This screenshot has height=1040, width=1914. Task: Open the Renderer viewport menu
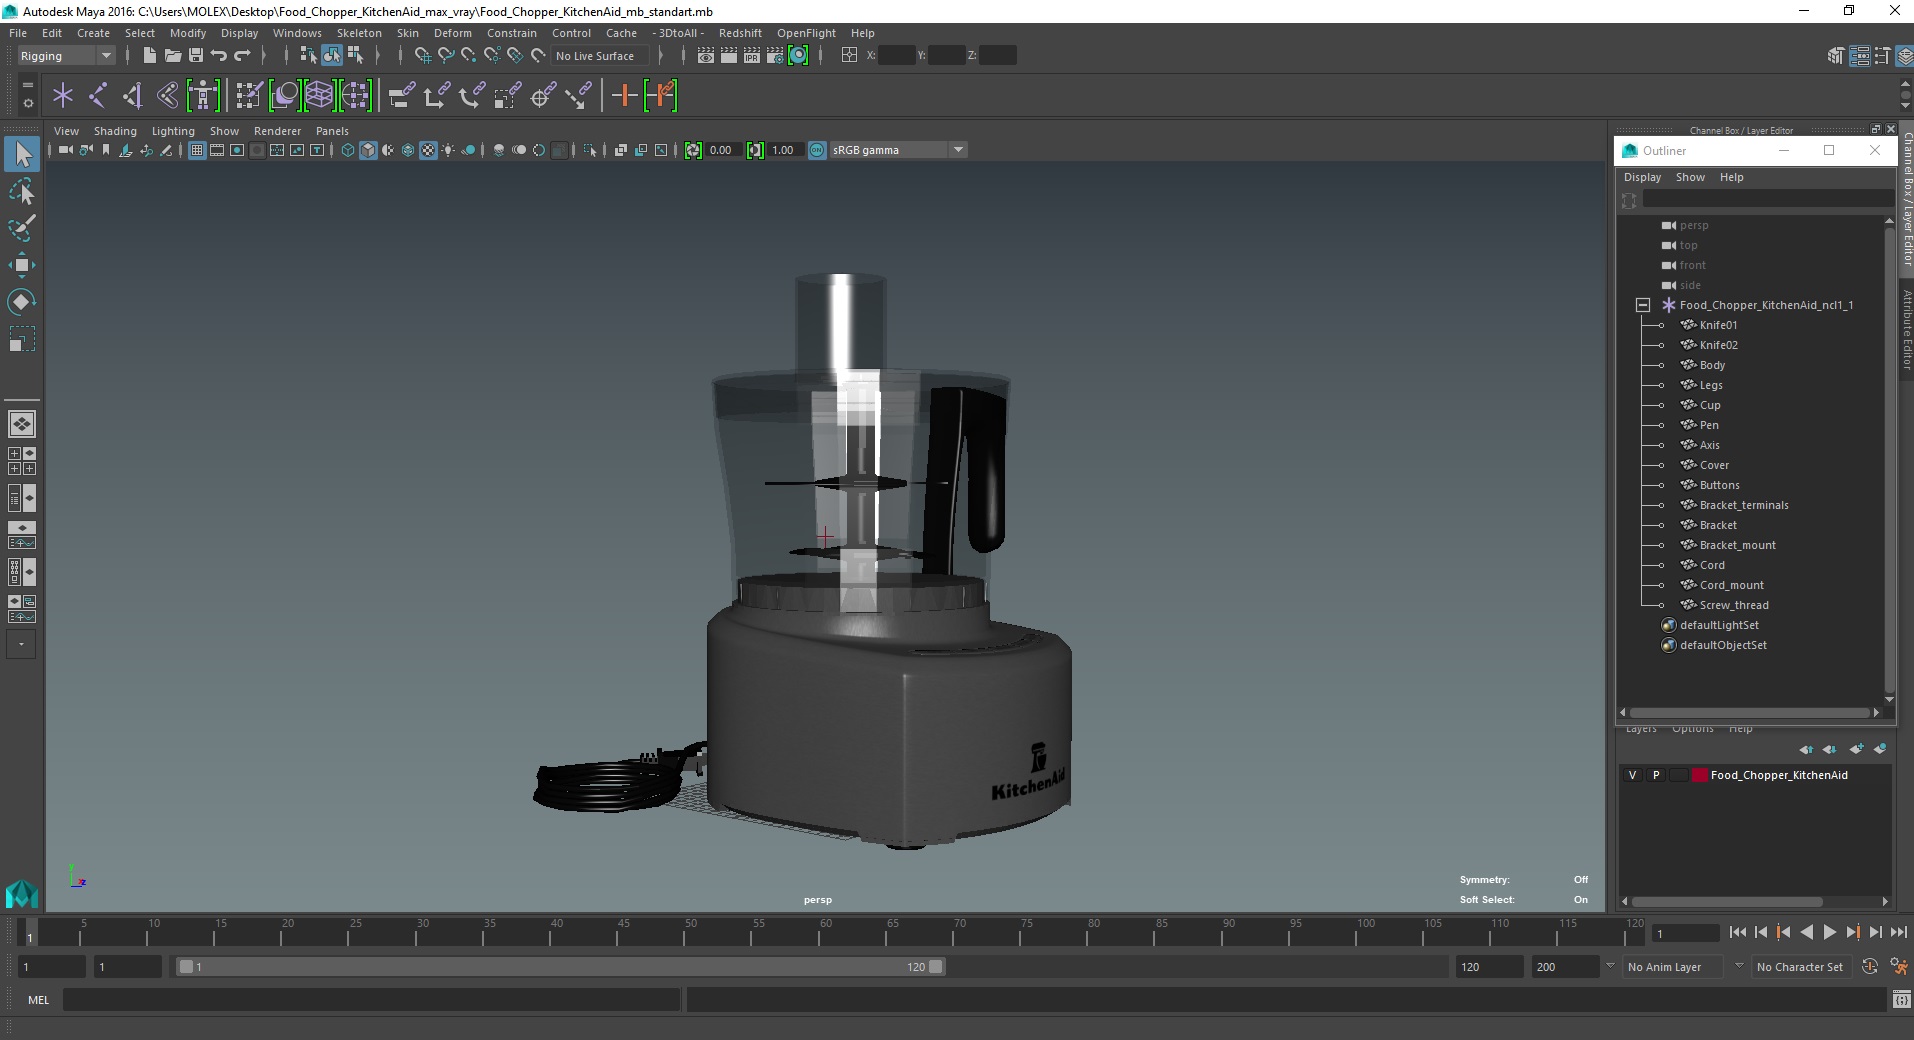pyautogui.click(x=277, y=131)
